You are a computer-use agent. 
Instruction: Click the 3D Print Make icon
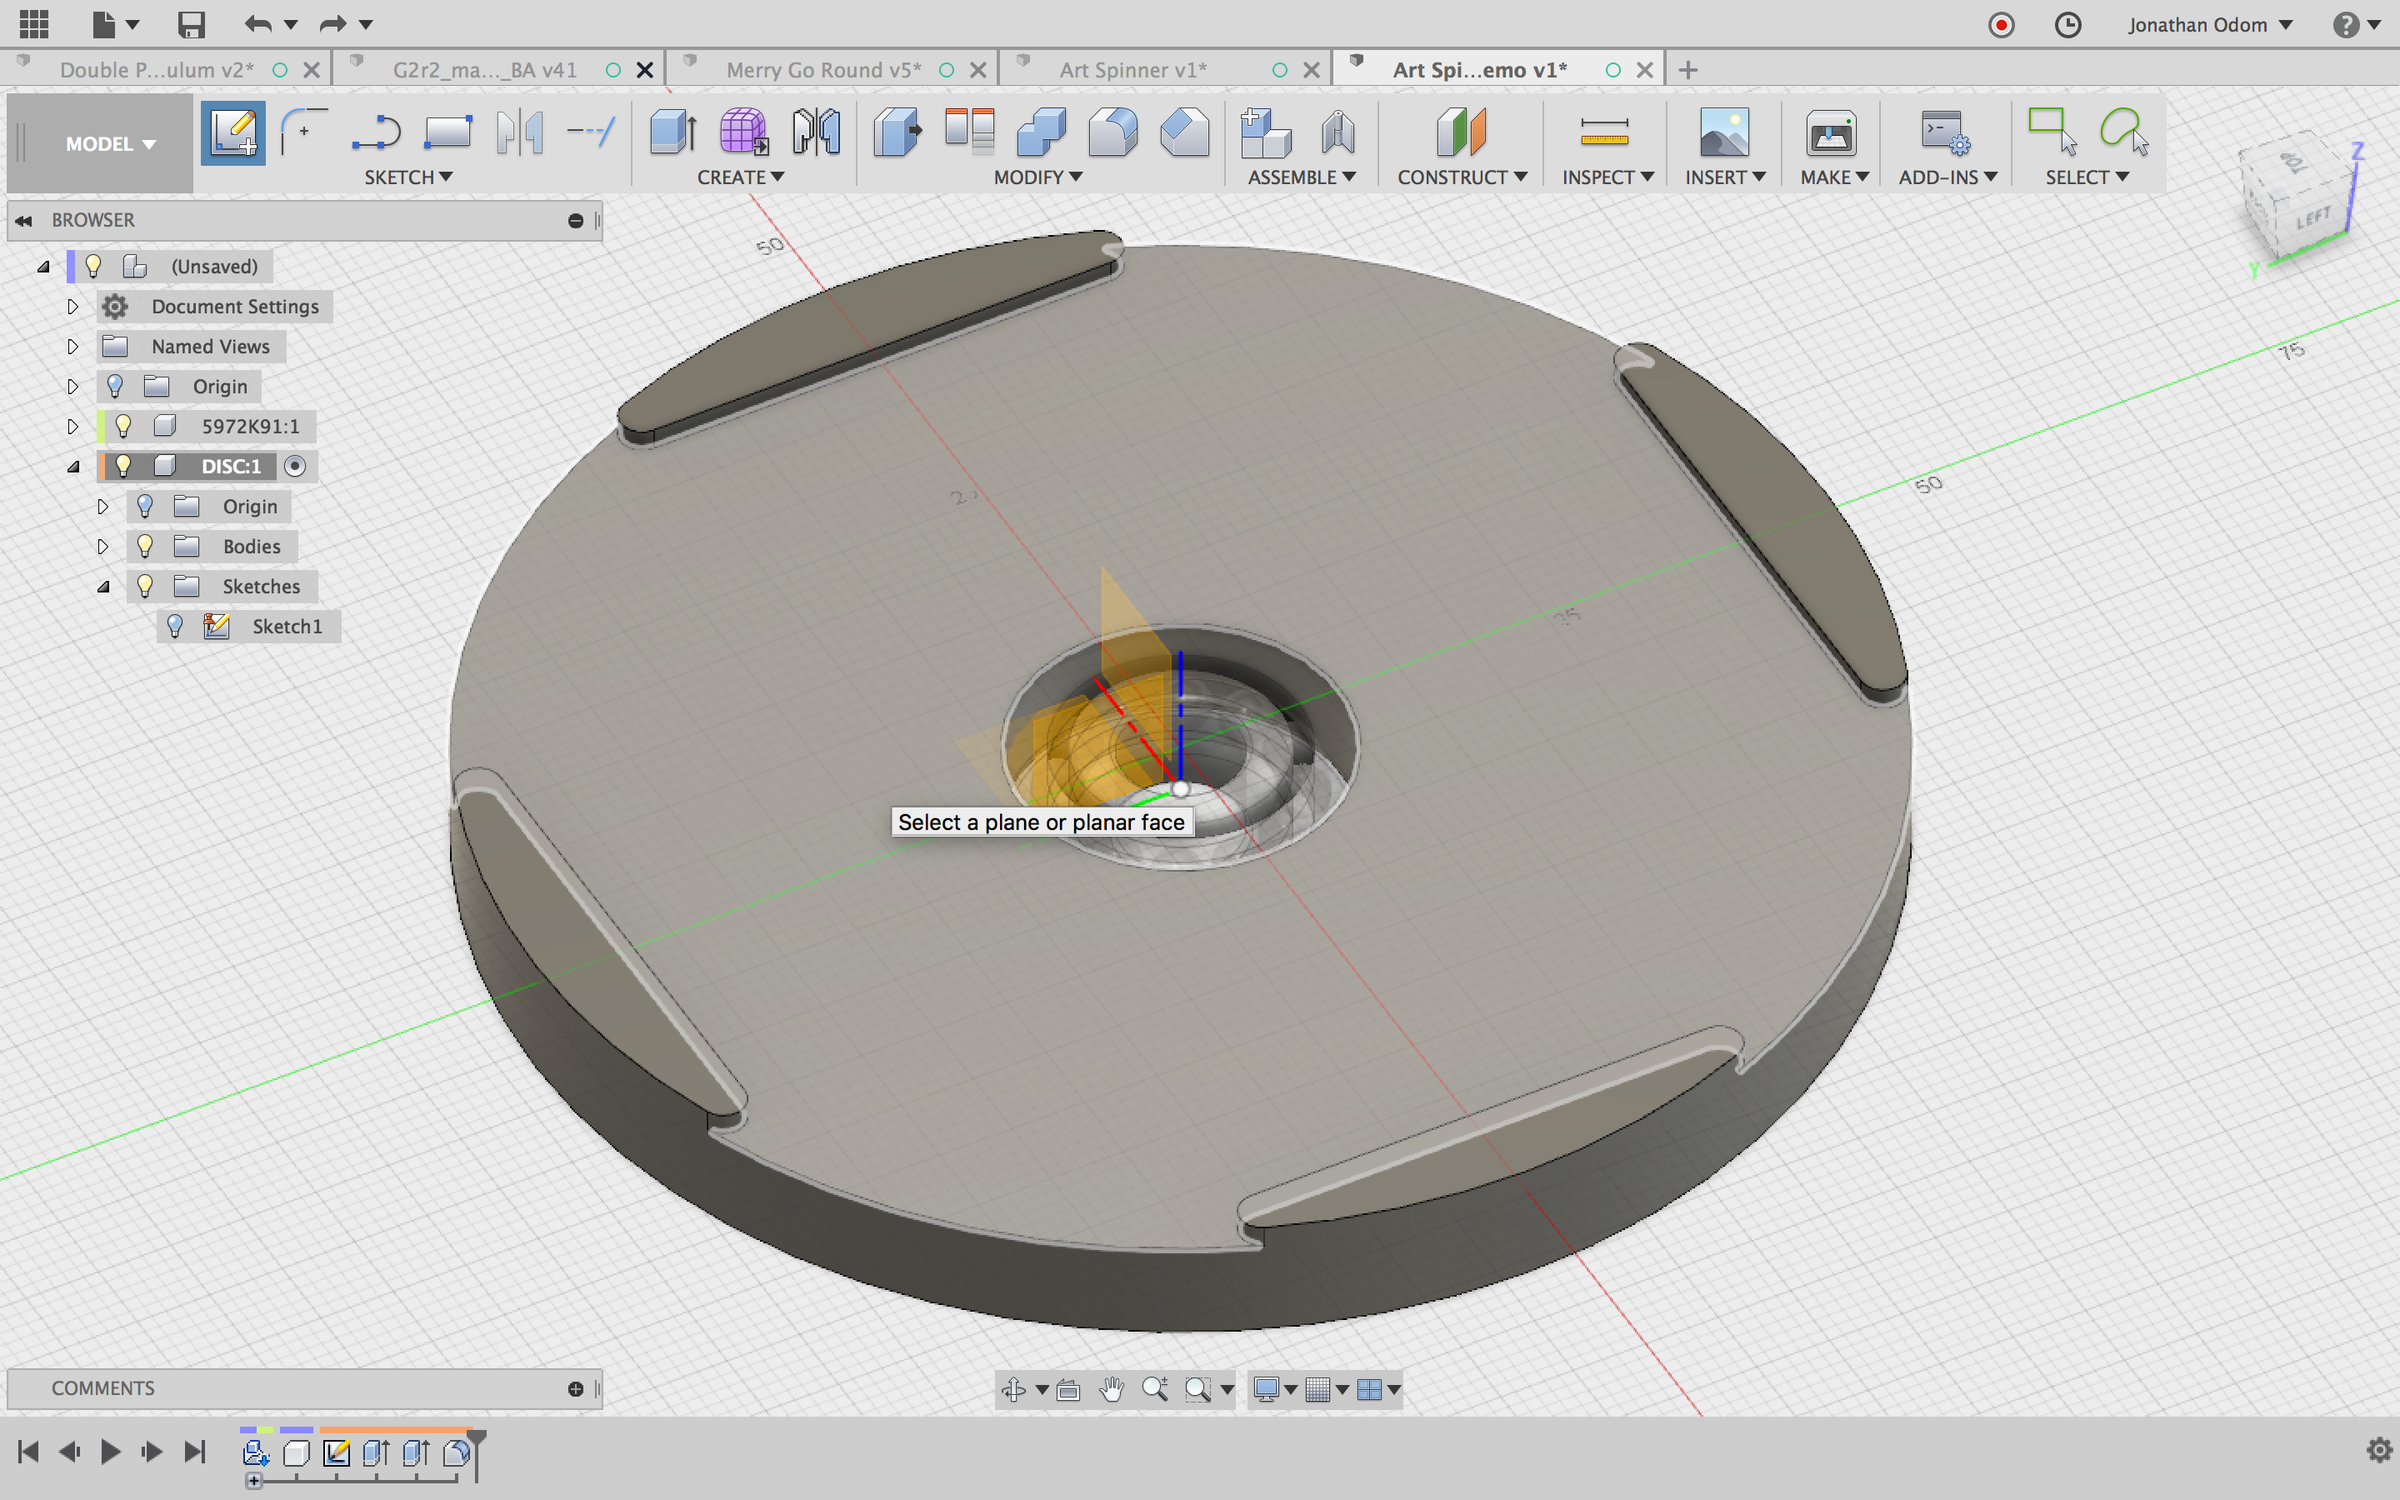pyautogui.click(x=1830, y=133)
